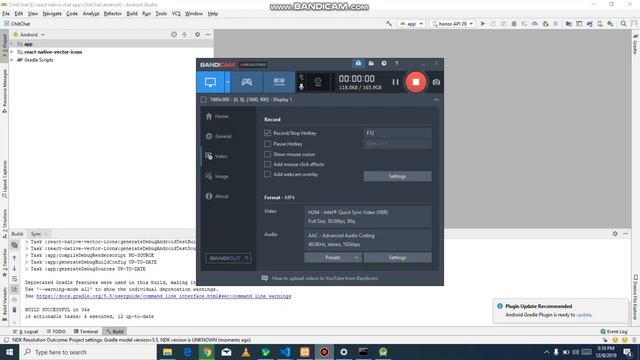Toggle Bandicam webcam overlay icon
The height and width of the screenshot is (360, 640).
tap(318, 82)
